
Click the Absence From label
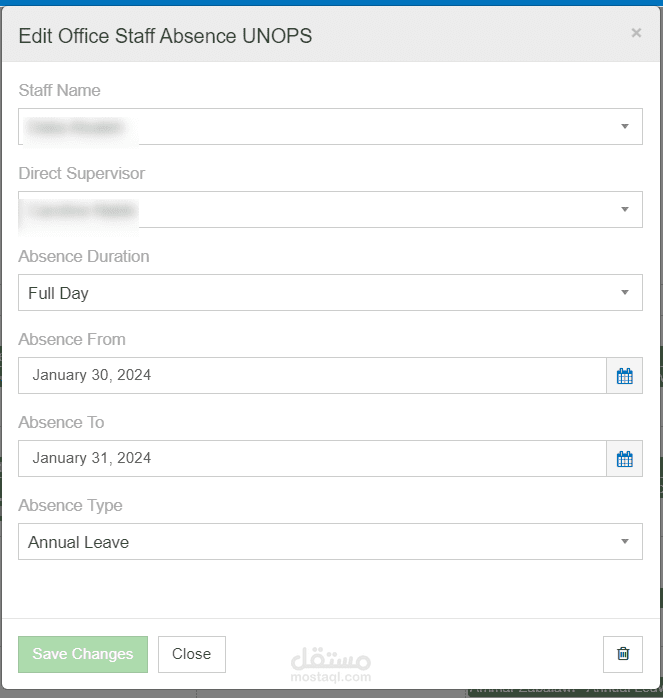(x=72, y=339)
